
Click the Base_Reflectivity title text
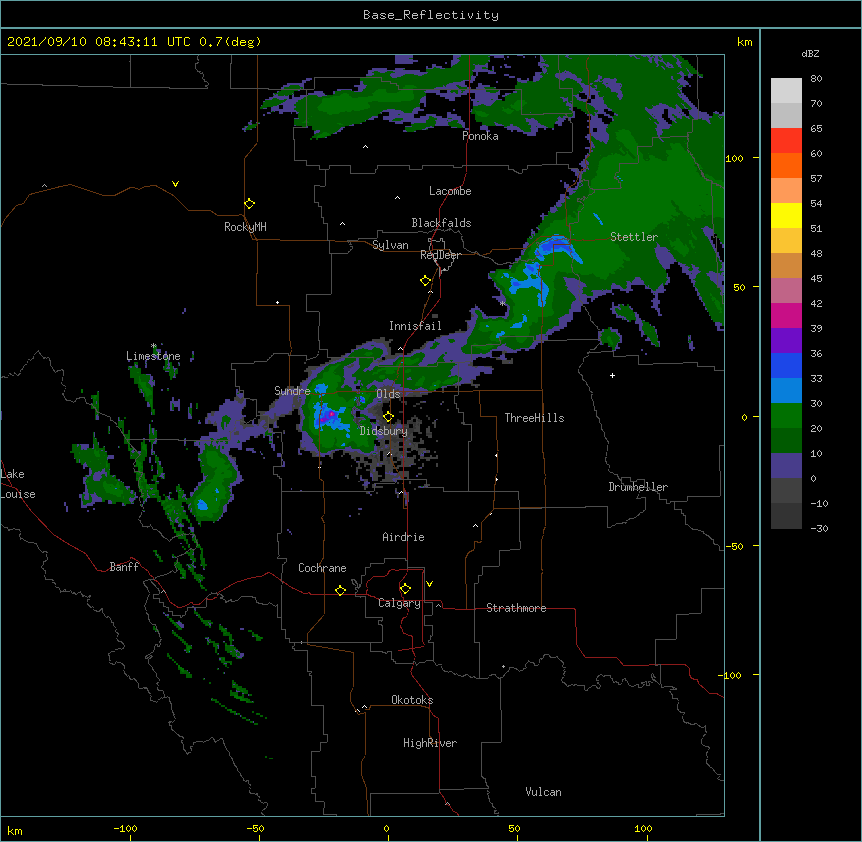431,15
